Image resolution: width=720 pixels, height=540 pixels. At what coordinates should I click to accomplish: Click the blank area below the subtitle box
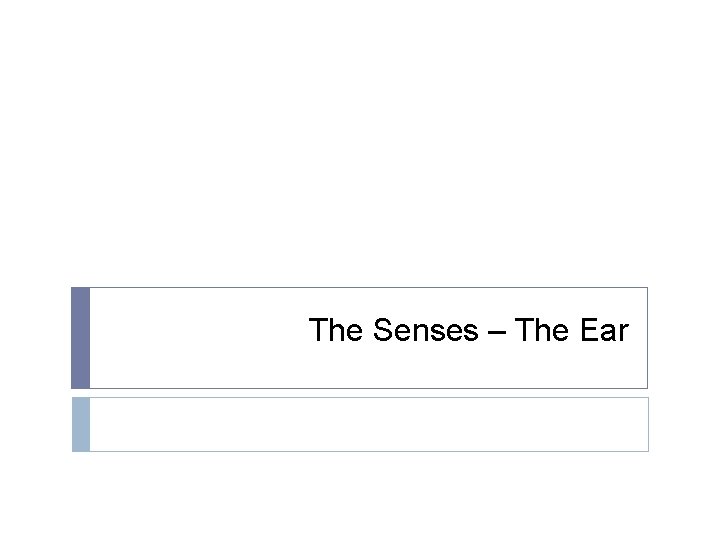click(360, 495)
